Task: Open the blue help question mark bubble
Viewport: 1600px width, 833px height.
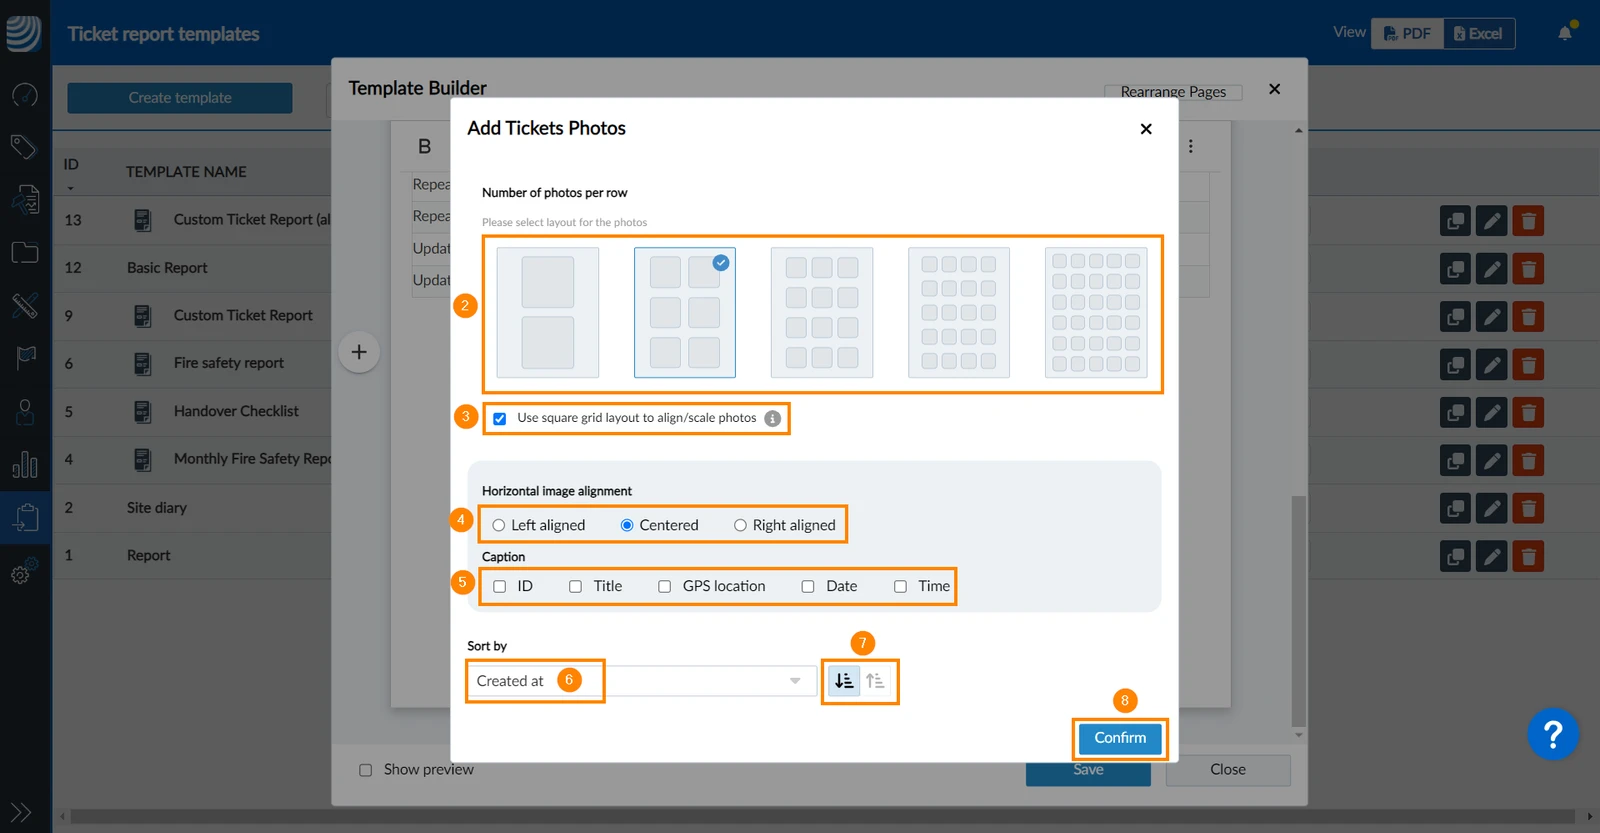Action: tap(1552, 735)
